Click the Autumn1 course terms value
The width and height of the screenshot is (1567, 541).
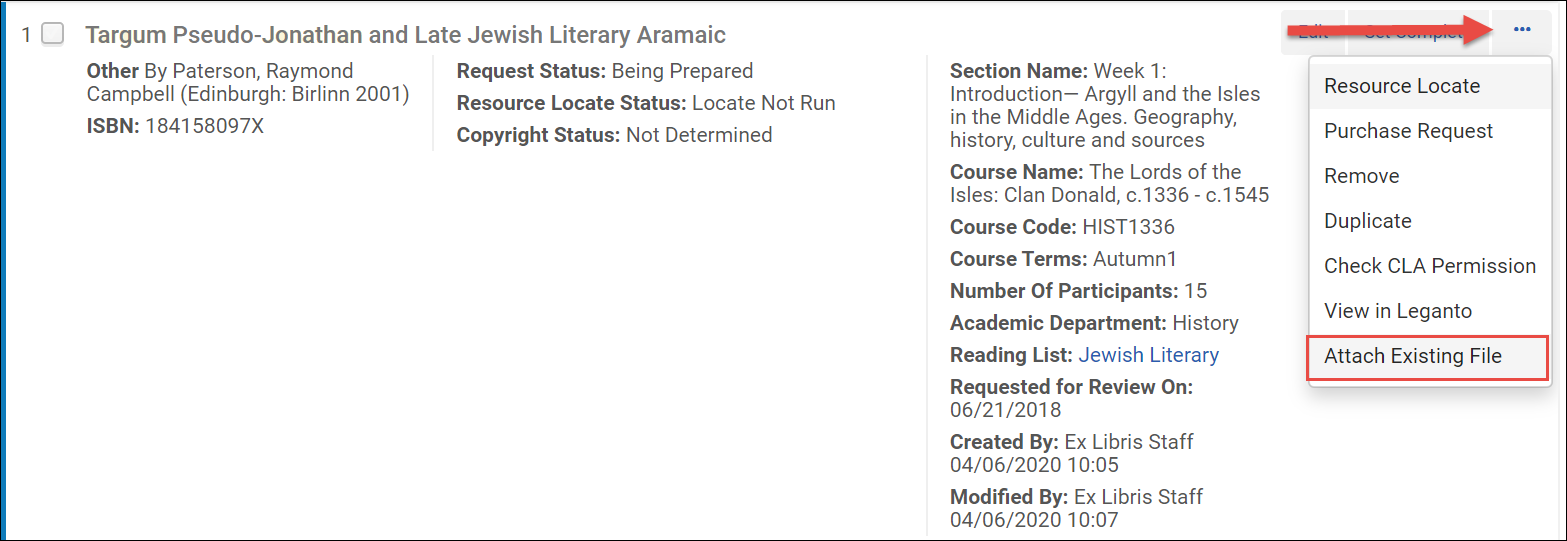tap(1135, 259)
